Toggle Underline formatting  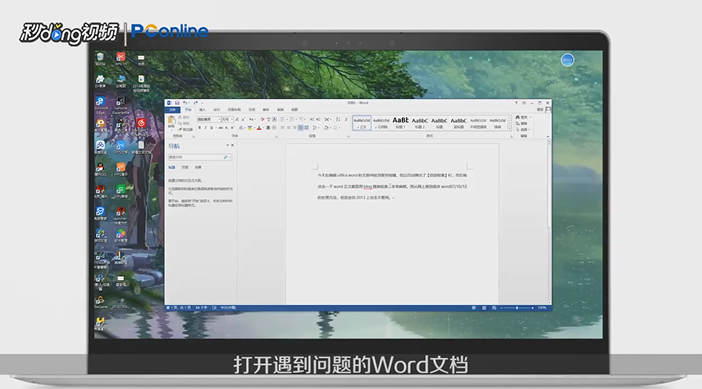(x=212, y=128)
